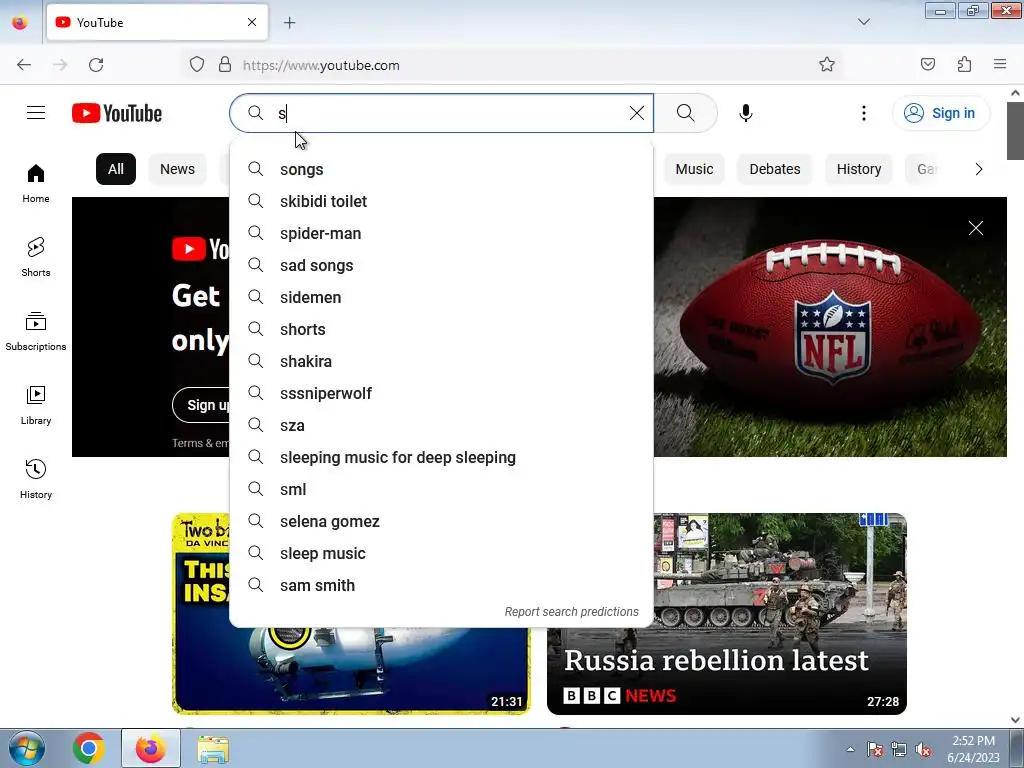The image size is (1024, 768).
Task: Click the YouTube logo
Action: (117, 113)
